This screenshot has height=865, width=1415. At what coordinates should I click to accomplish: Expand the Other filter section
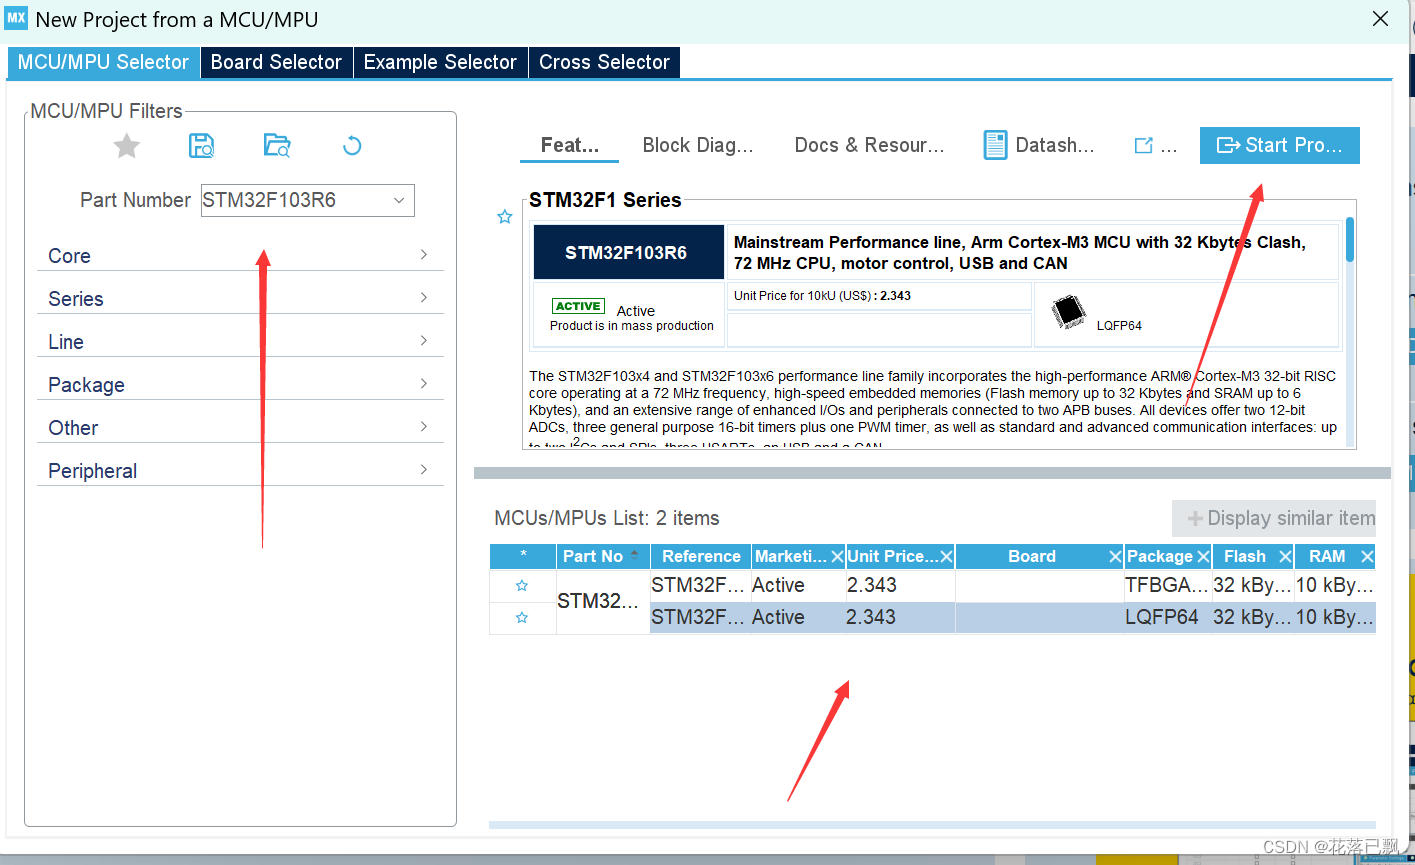tap(240, 427)
